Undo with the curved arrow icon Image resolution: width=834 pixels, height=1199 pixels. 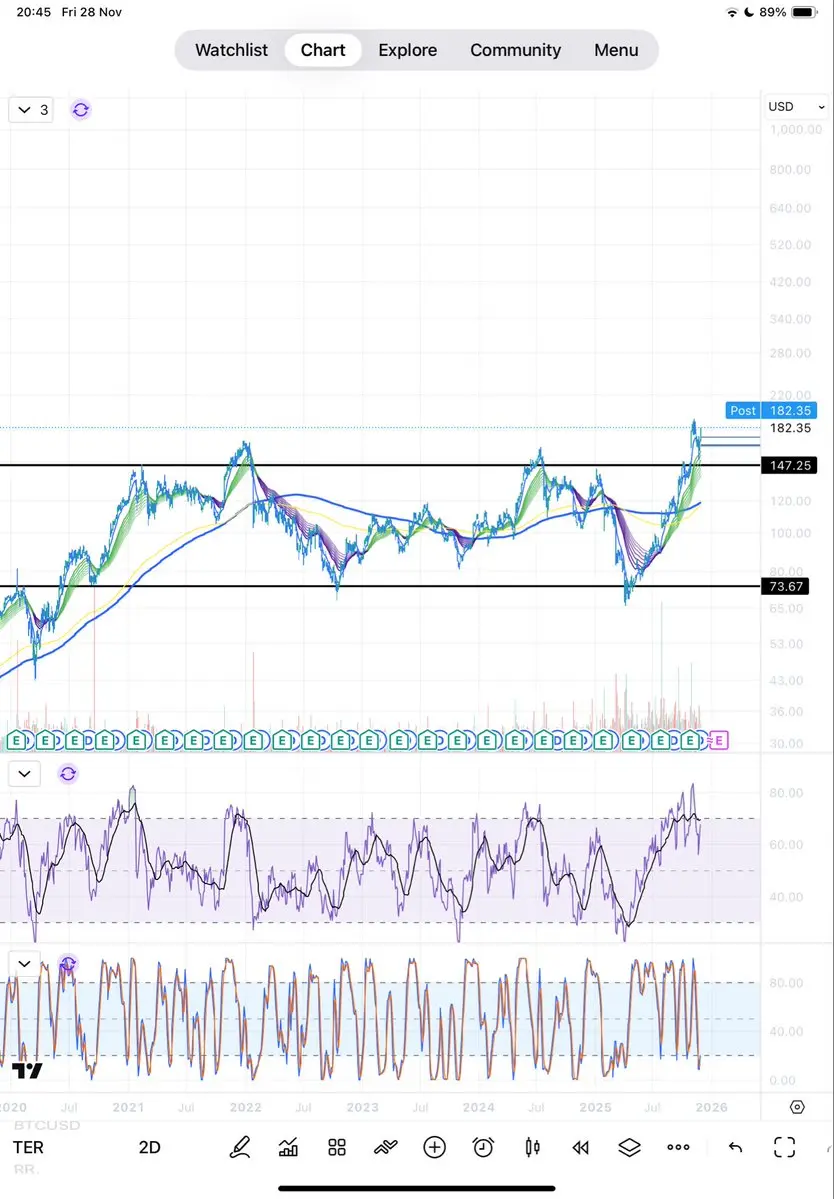(x=735, y=1147)
